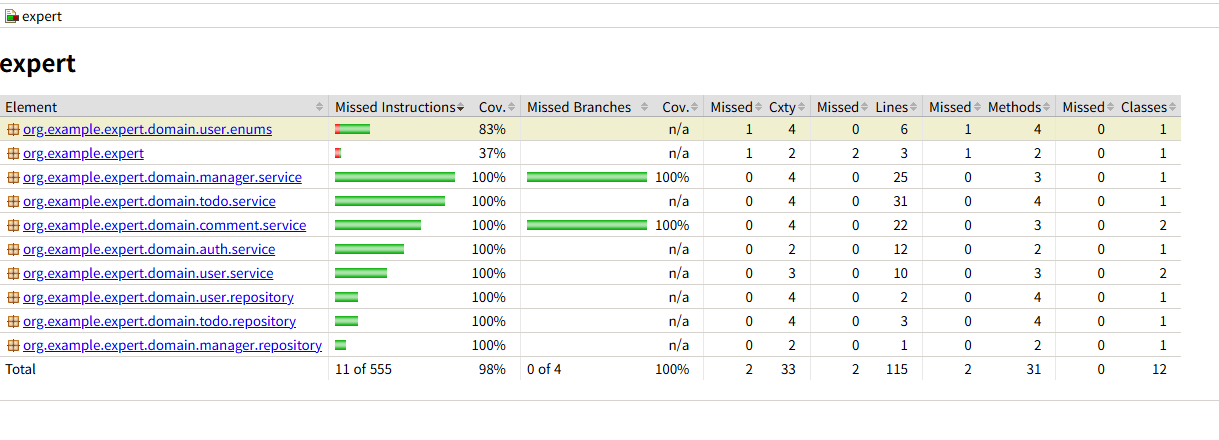Viewport: 1219px width, 440px height.
Task: Click the Lines value 31 for todo.service
Action: point(899,201)
